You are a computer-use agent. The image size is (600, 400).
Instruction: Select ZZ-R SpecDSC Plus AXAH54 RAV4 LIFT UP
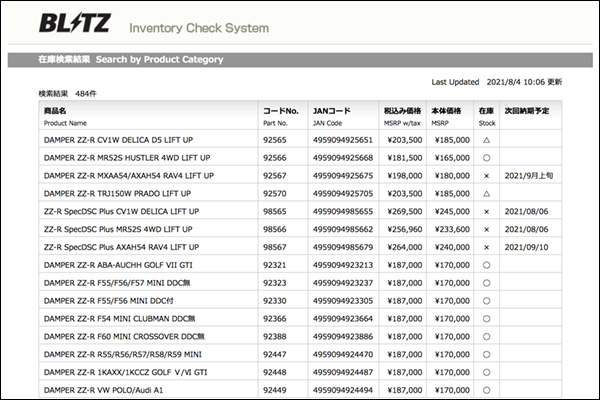[x=121, y=247]
